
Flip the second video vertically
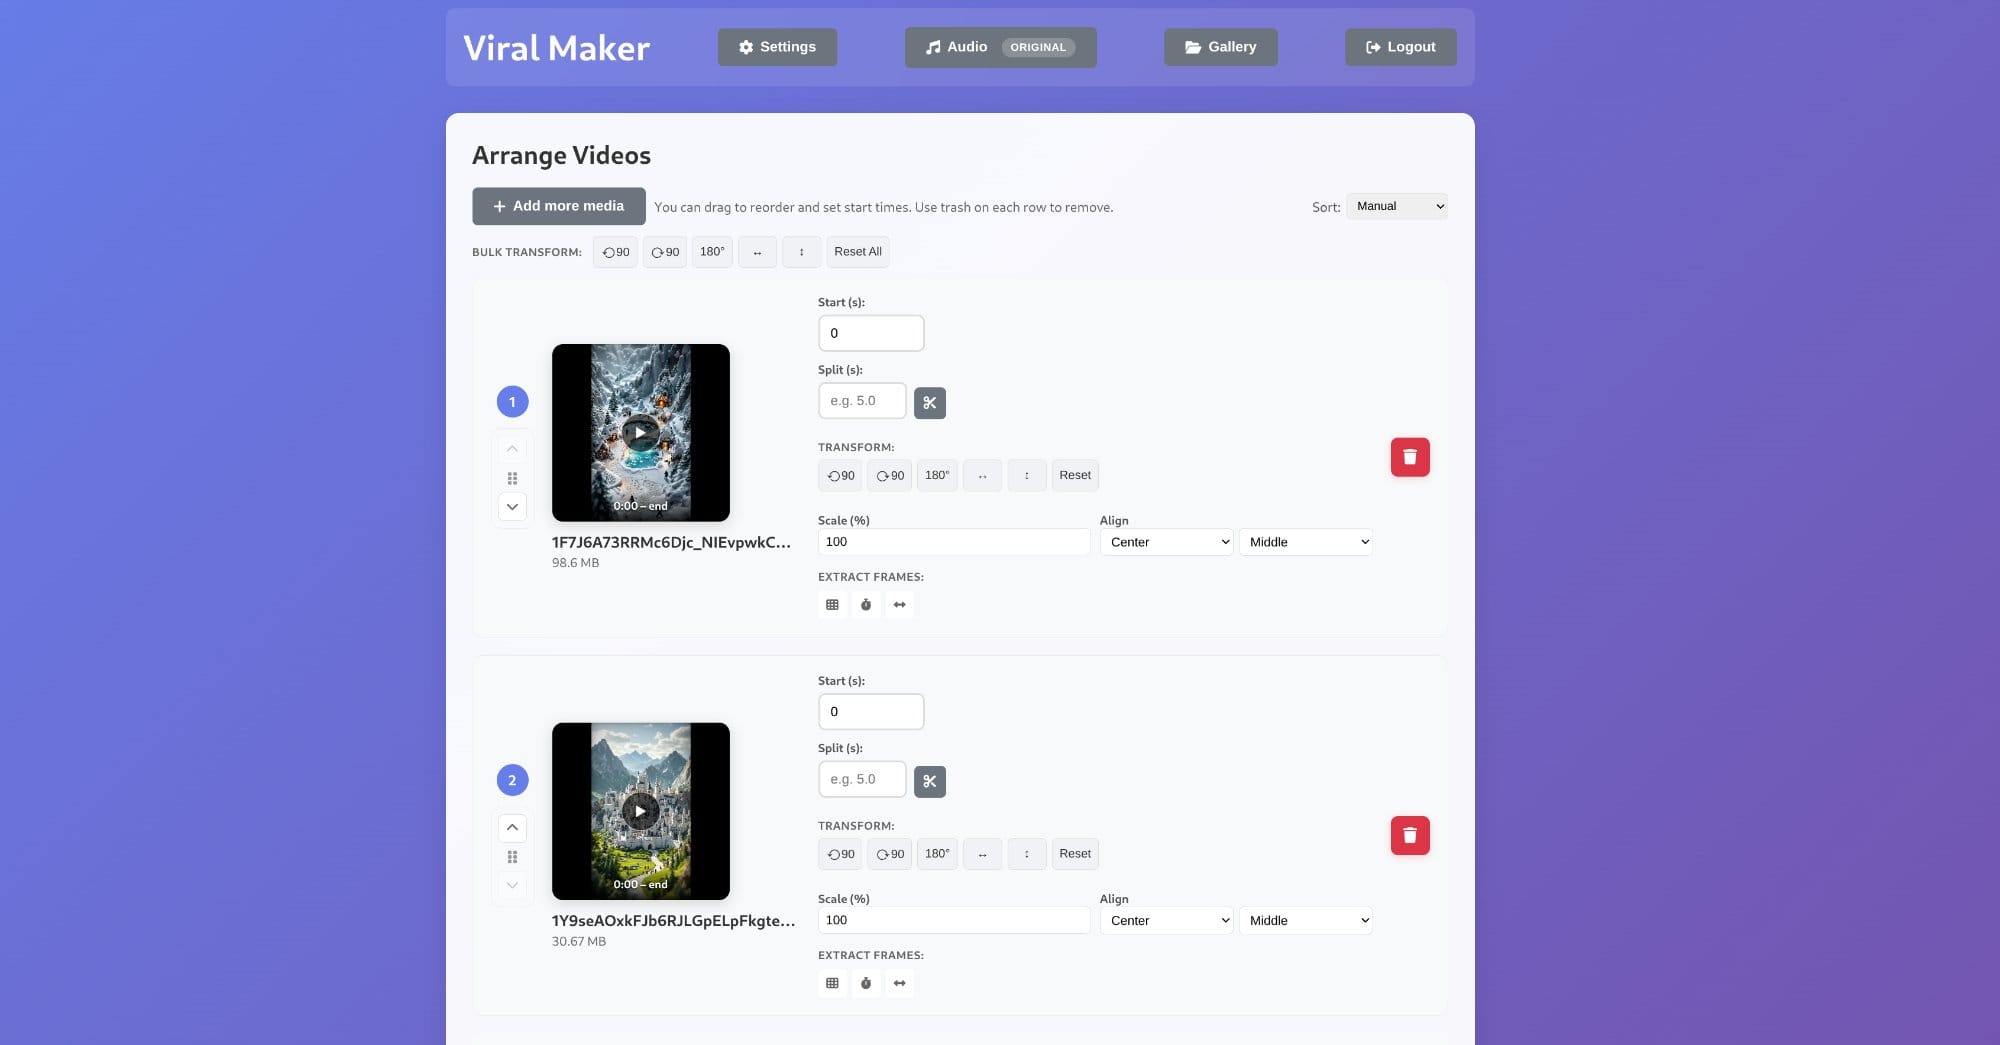[x=1026, y=854]
